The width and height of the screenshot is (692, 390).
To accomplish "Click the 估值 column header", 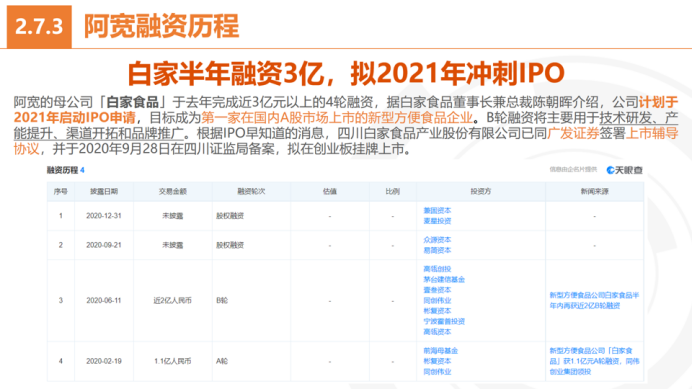I will 330,191.
